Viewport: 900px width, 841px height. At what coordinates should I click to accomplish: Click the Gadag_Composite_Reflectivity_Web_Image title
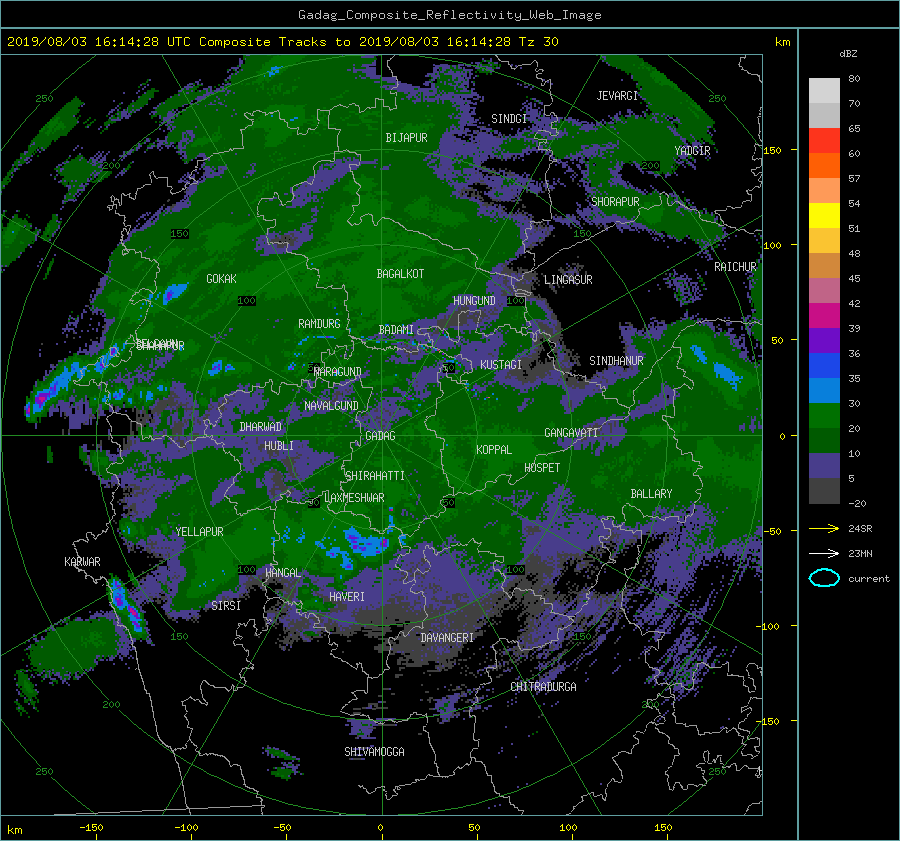[449, 15]
